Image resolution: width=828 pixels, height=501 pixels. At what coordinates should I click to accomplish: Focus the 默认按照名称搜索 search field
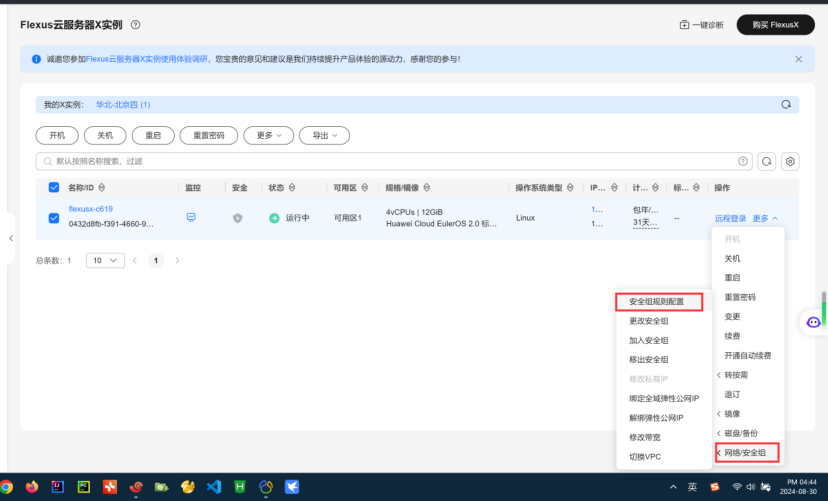tap(393, 161)
